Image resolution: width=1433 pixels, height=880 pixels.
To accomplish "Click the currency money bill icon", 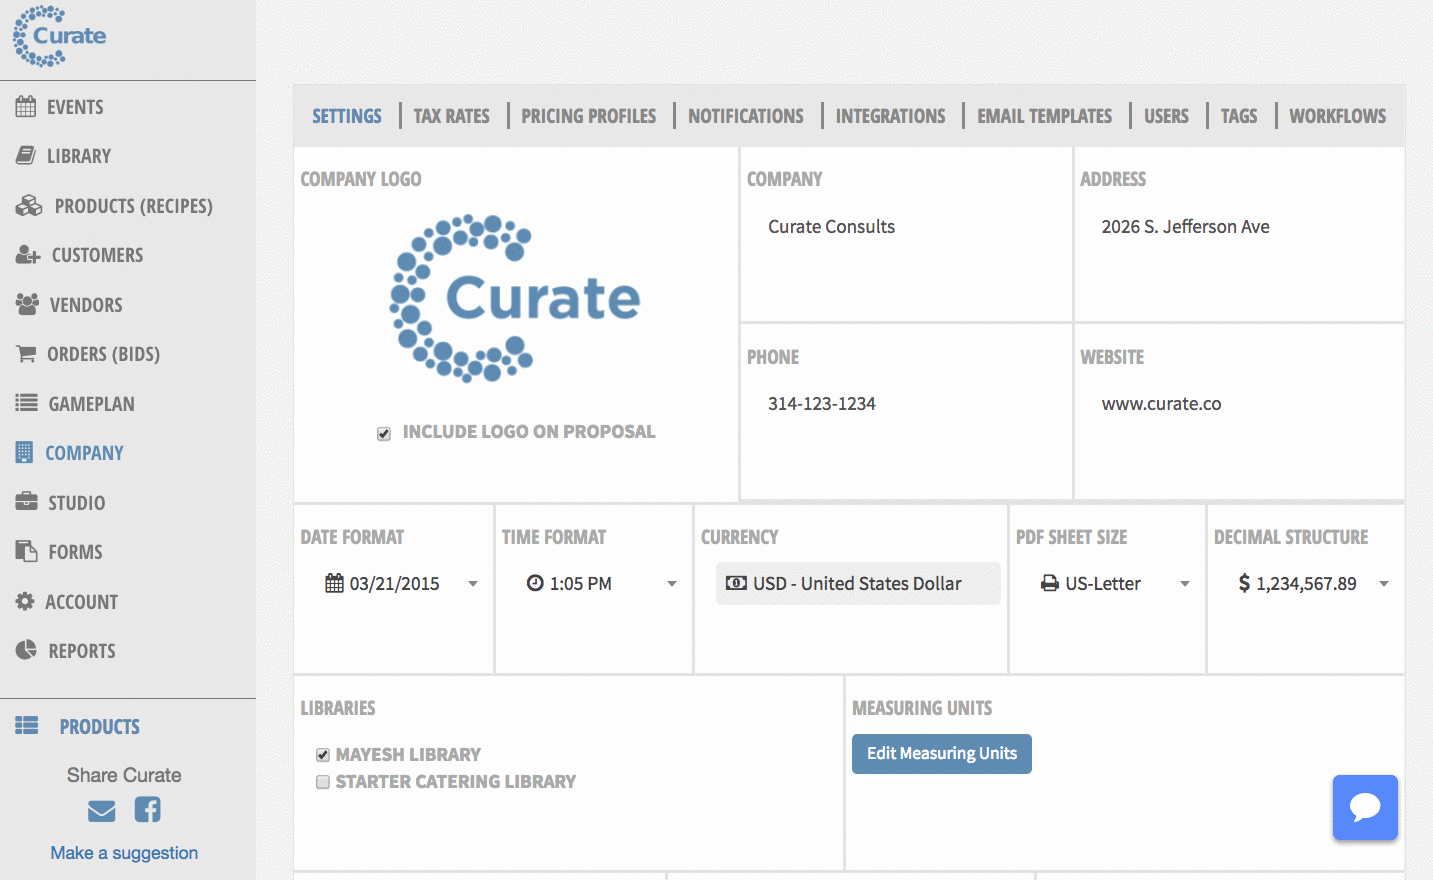I will pyautogui.click(x=736, y=583).
